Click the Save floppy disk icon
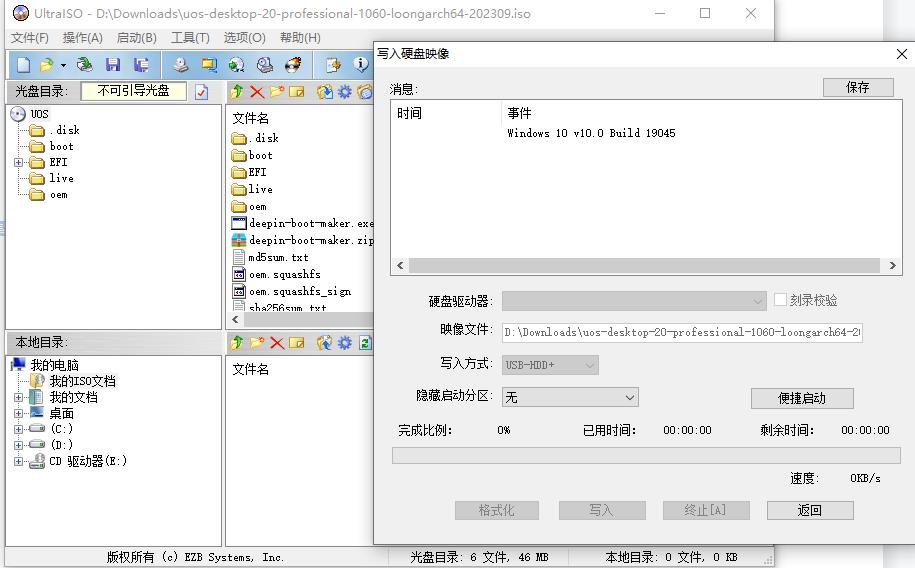Viewport: 915px width, 568px height. [113, 64]
